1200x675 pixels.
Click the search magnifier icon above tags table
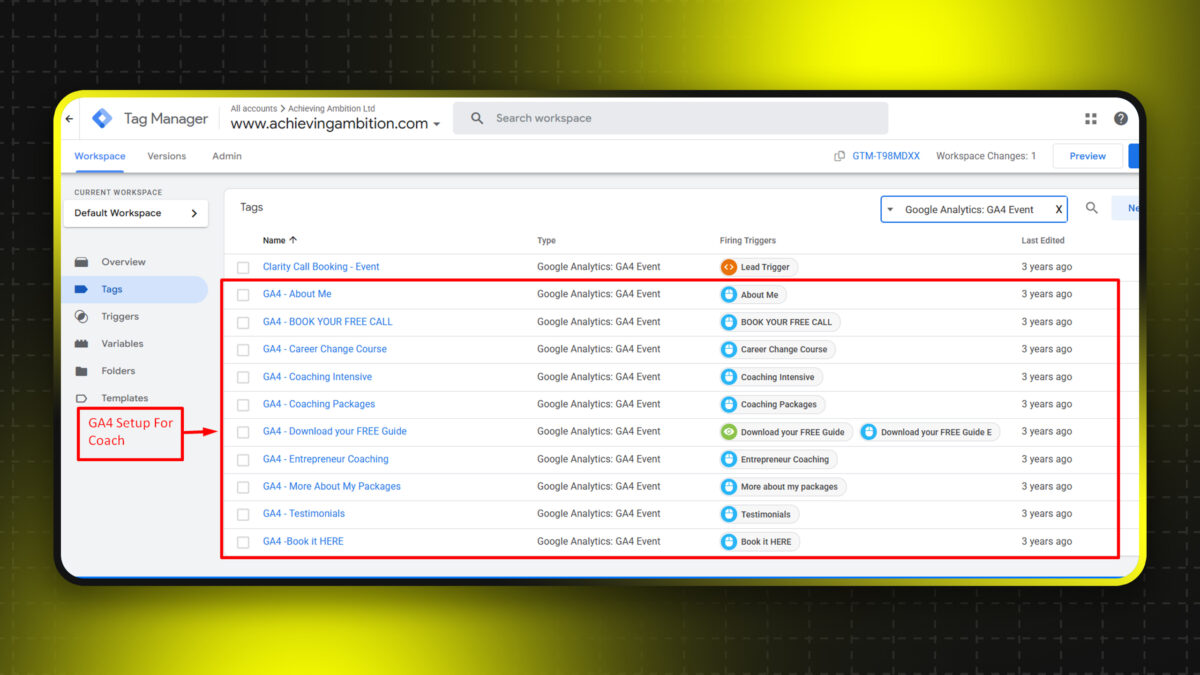[1092, 208]
